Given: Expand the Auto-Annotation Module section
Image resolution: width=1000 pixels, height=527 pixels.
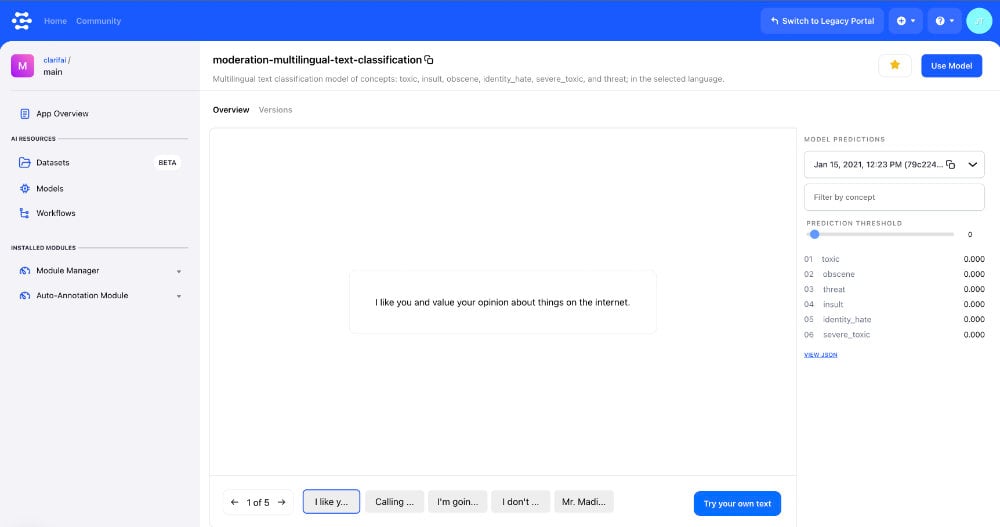Looking at the screenshot, I should pos(178,296).
